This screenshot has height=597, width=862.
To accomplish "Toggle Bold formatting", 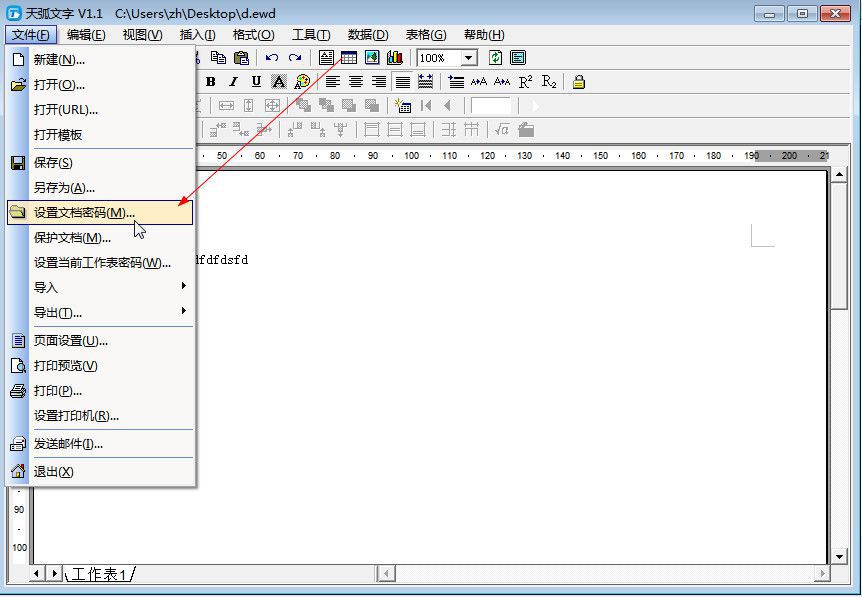I will pos(211,82).
